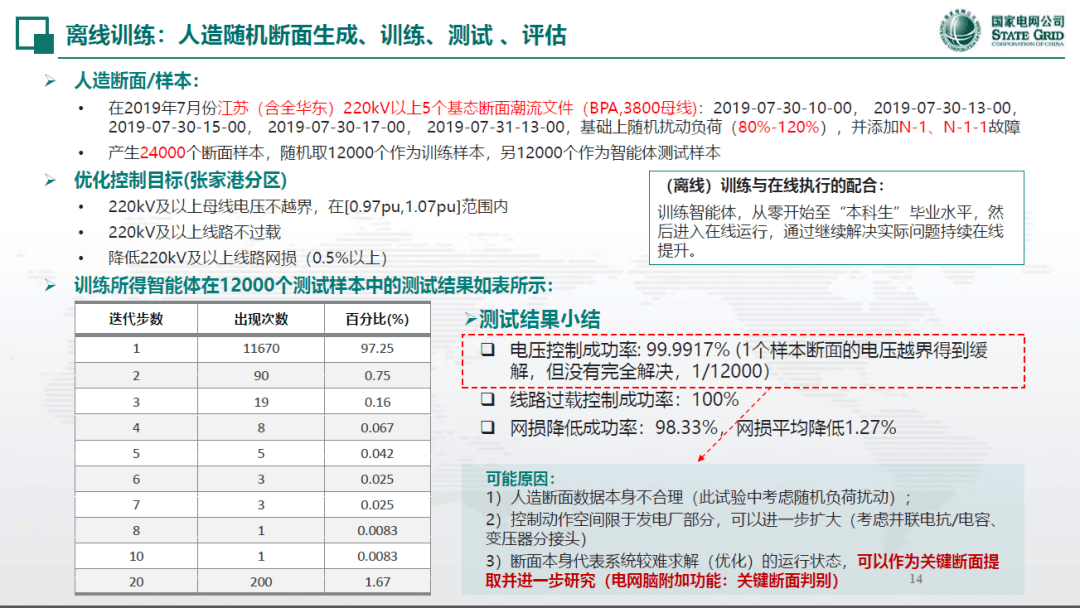Image resolution: width=1080 pixels, height=608 pixels.
Task: Click the line 1) 人造断面数据本身不合理
Action: point(698,497)
